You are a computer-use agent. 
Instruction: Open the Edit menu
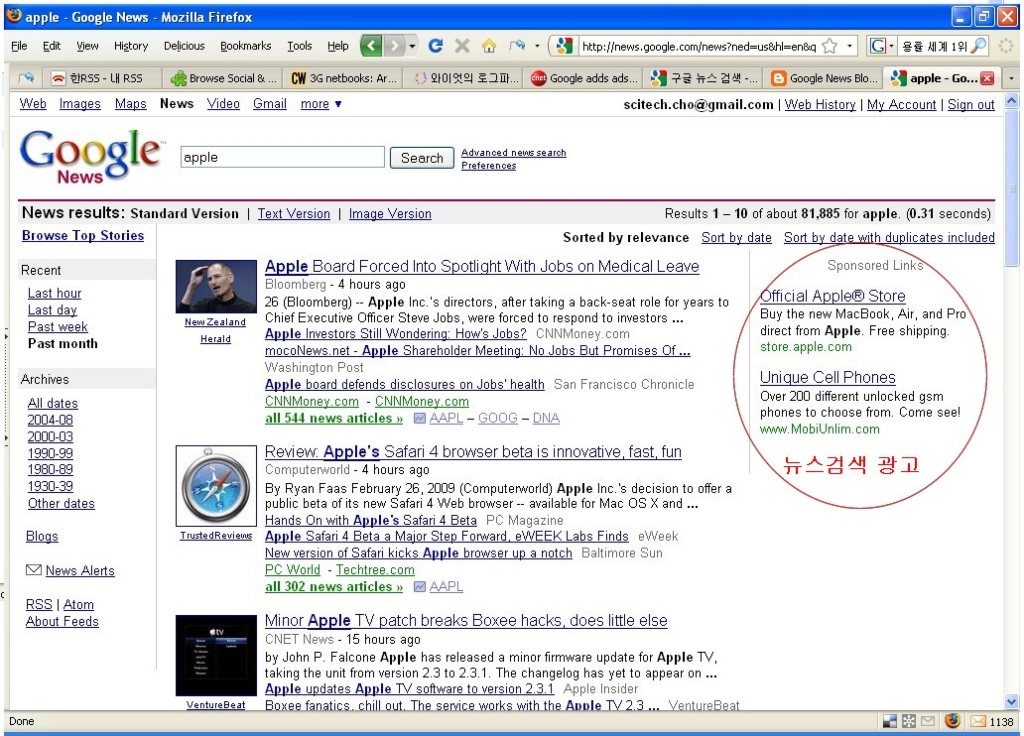pos(52,46)
